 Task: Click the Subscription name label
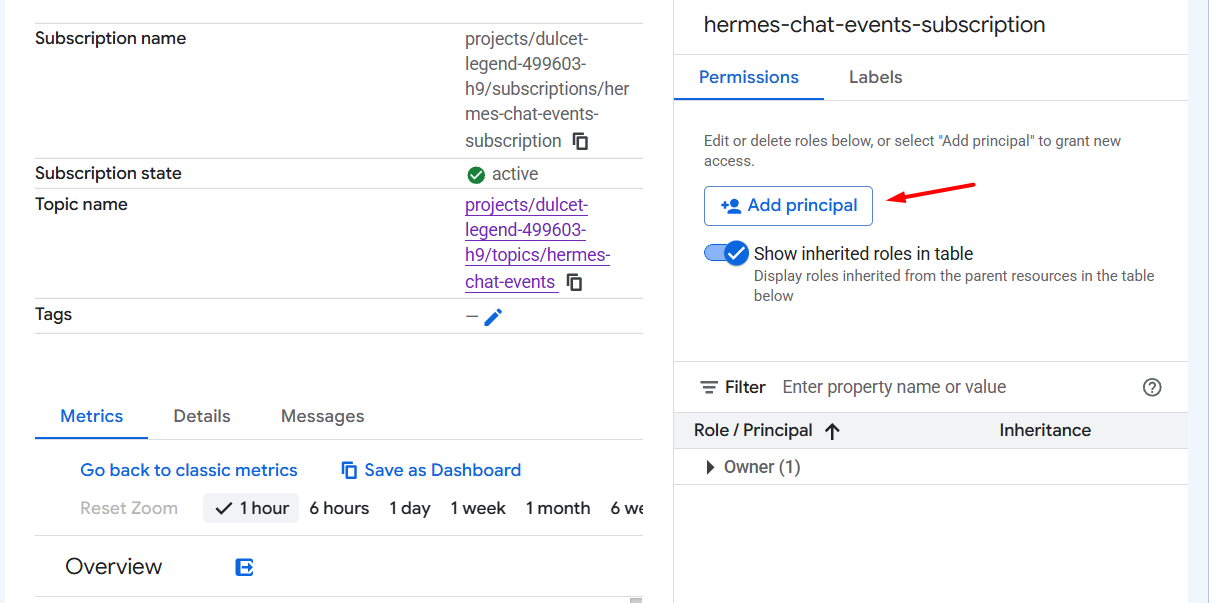click(x=111, y=38)
